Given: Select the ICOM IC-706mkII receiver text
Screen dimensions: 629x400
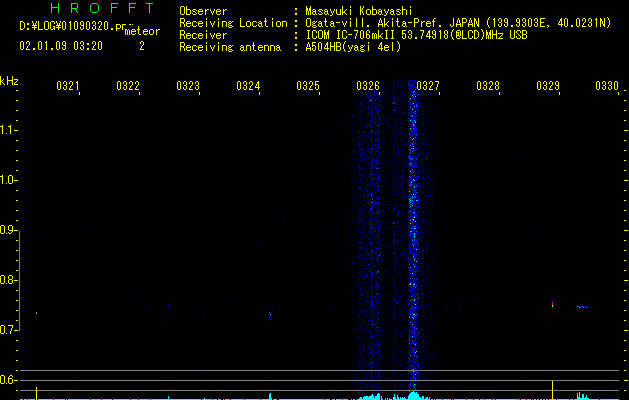Looking at the screenshot, I should click(416, 35).
